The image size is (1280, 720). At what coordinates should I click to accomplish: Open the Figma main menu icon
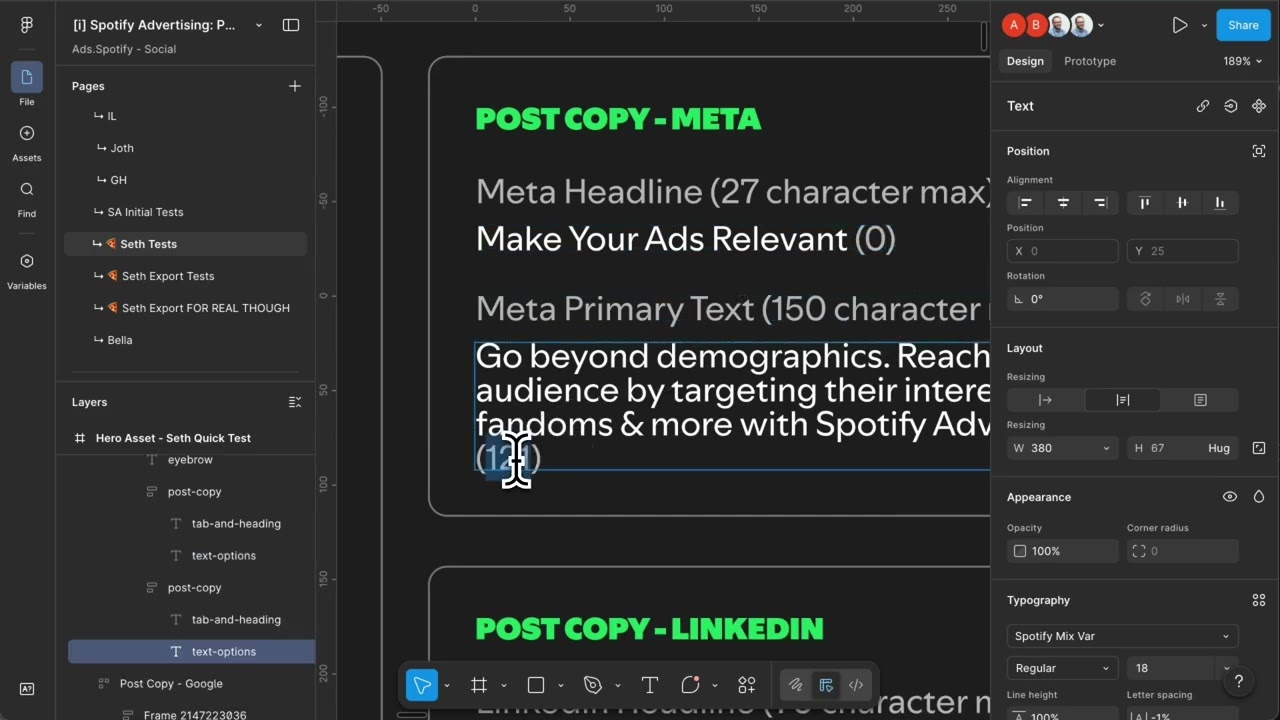pyautogui.click(x=27, y=25)
